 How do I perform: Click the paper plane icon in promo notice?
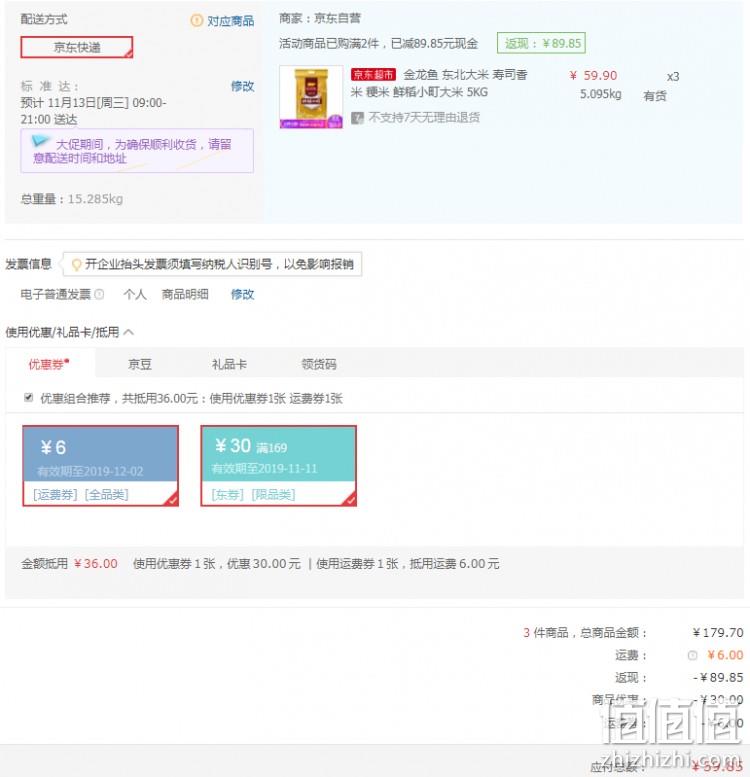click(41, 142)
